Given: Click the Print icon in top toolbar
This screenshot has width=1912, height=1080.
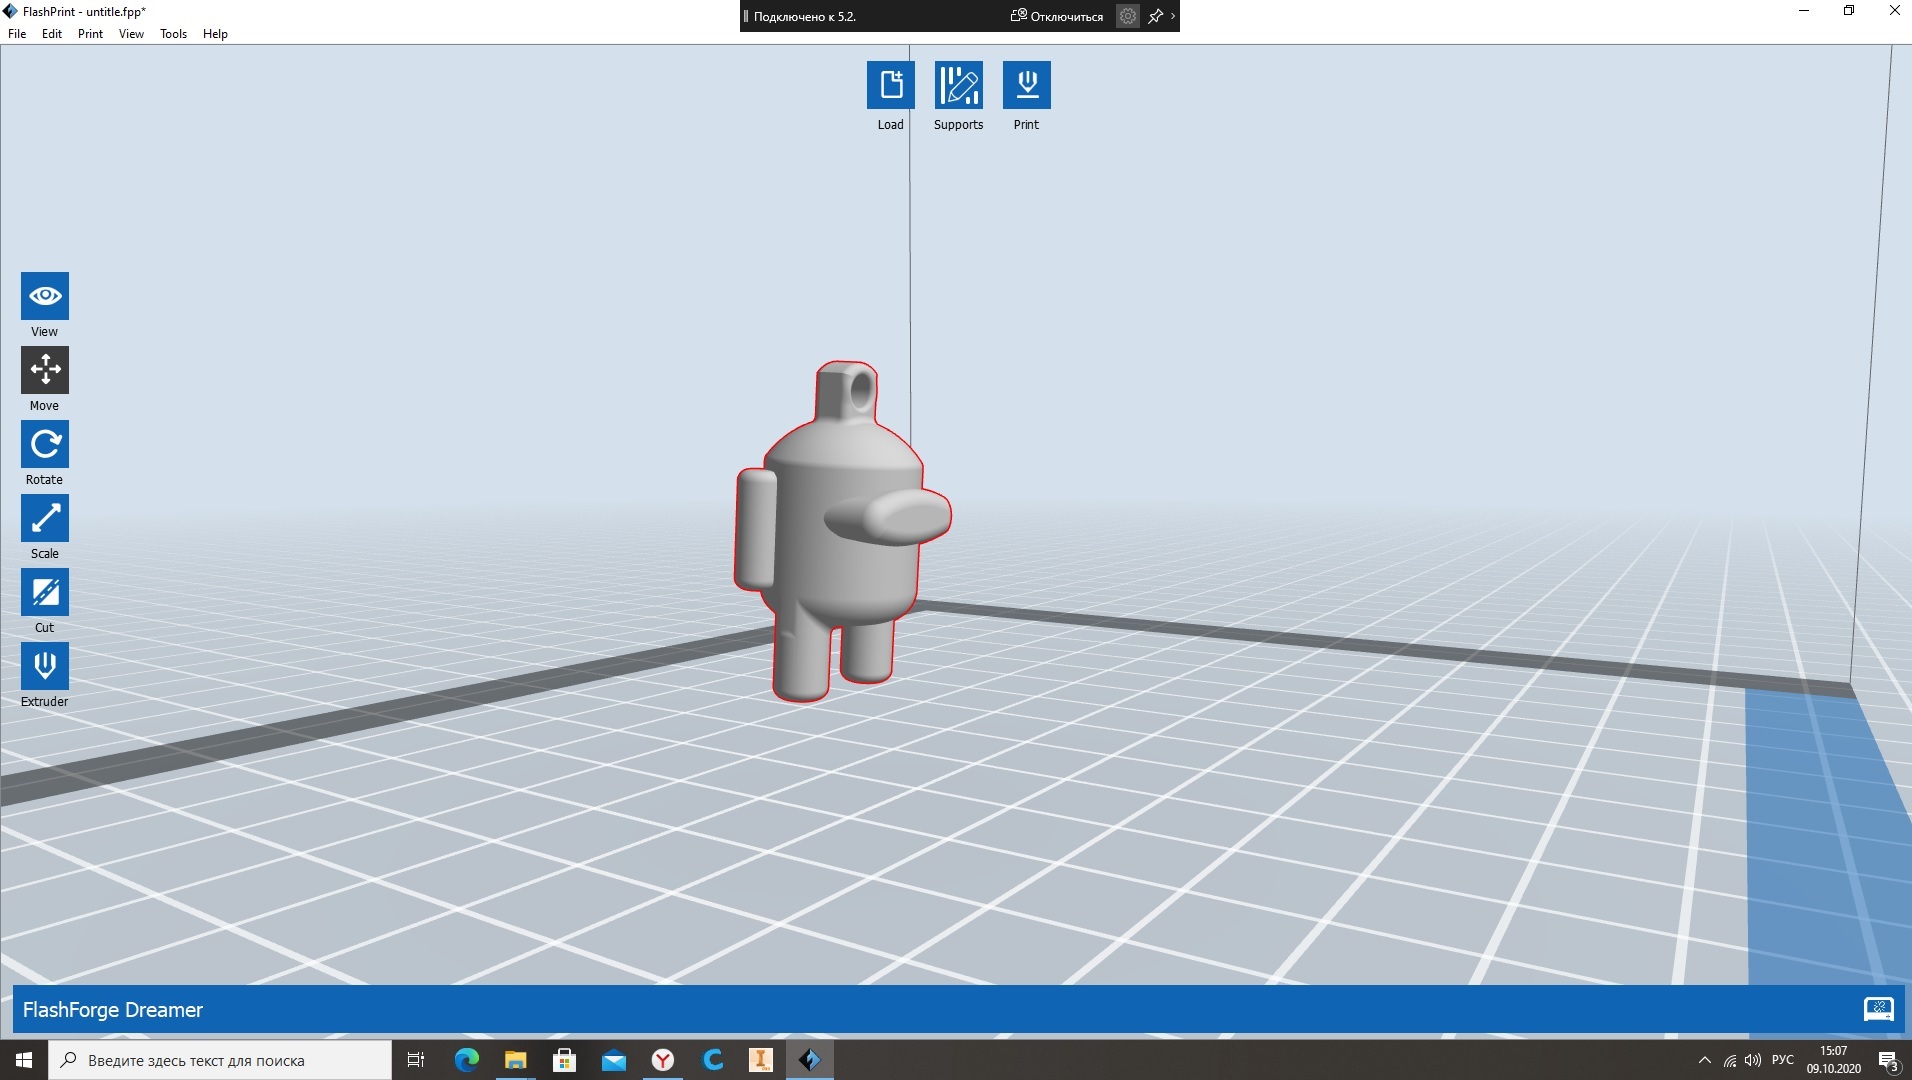Looking at the screenshot, I should click(x=1026, y=85).
